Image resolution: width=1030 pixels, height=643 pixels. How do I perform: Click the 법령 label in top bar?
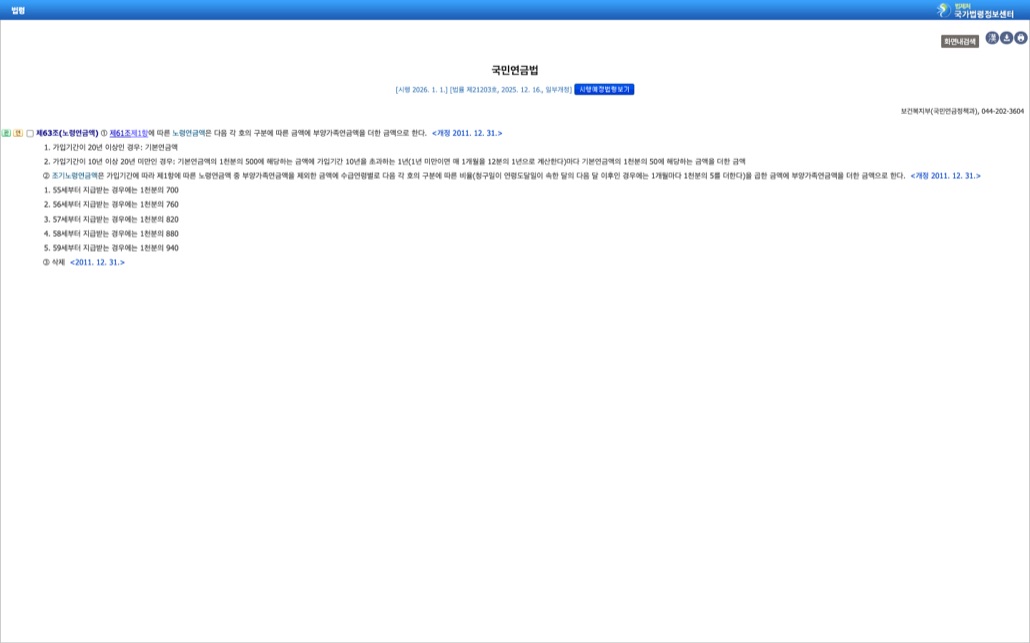(x=18, y=11)
